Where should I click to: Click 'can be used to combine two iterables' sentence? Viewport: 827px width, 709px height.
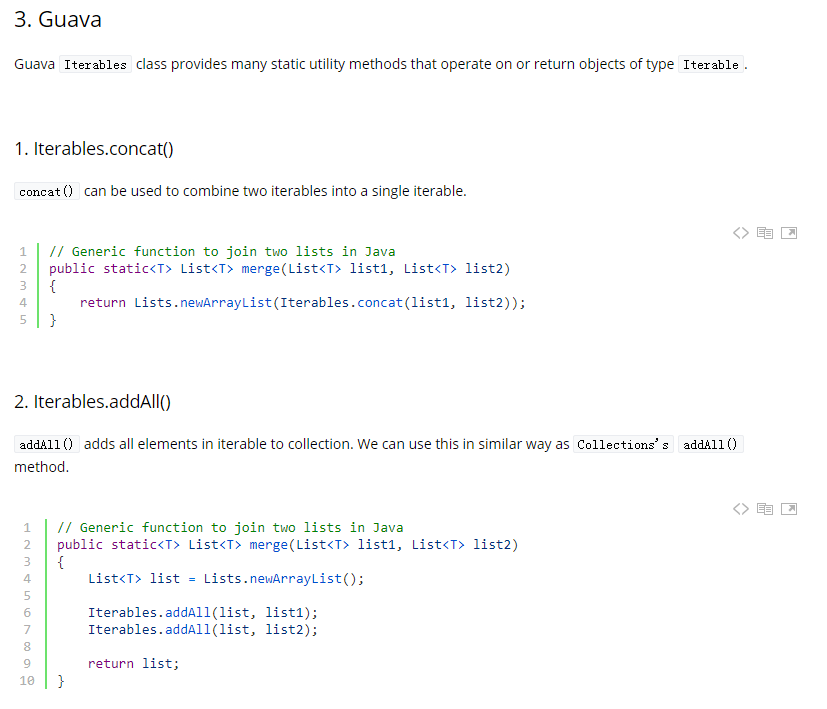point(275,191)
